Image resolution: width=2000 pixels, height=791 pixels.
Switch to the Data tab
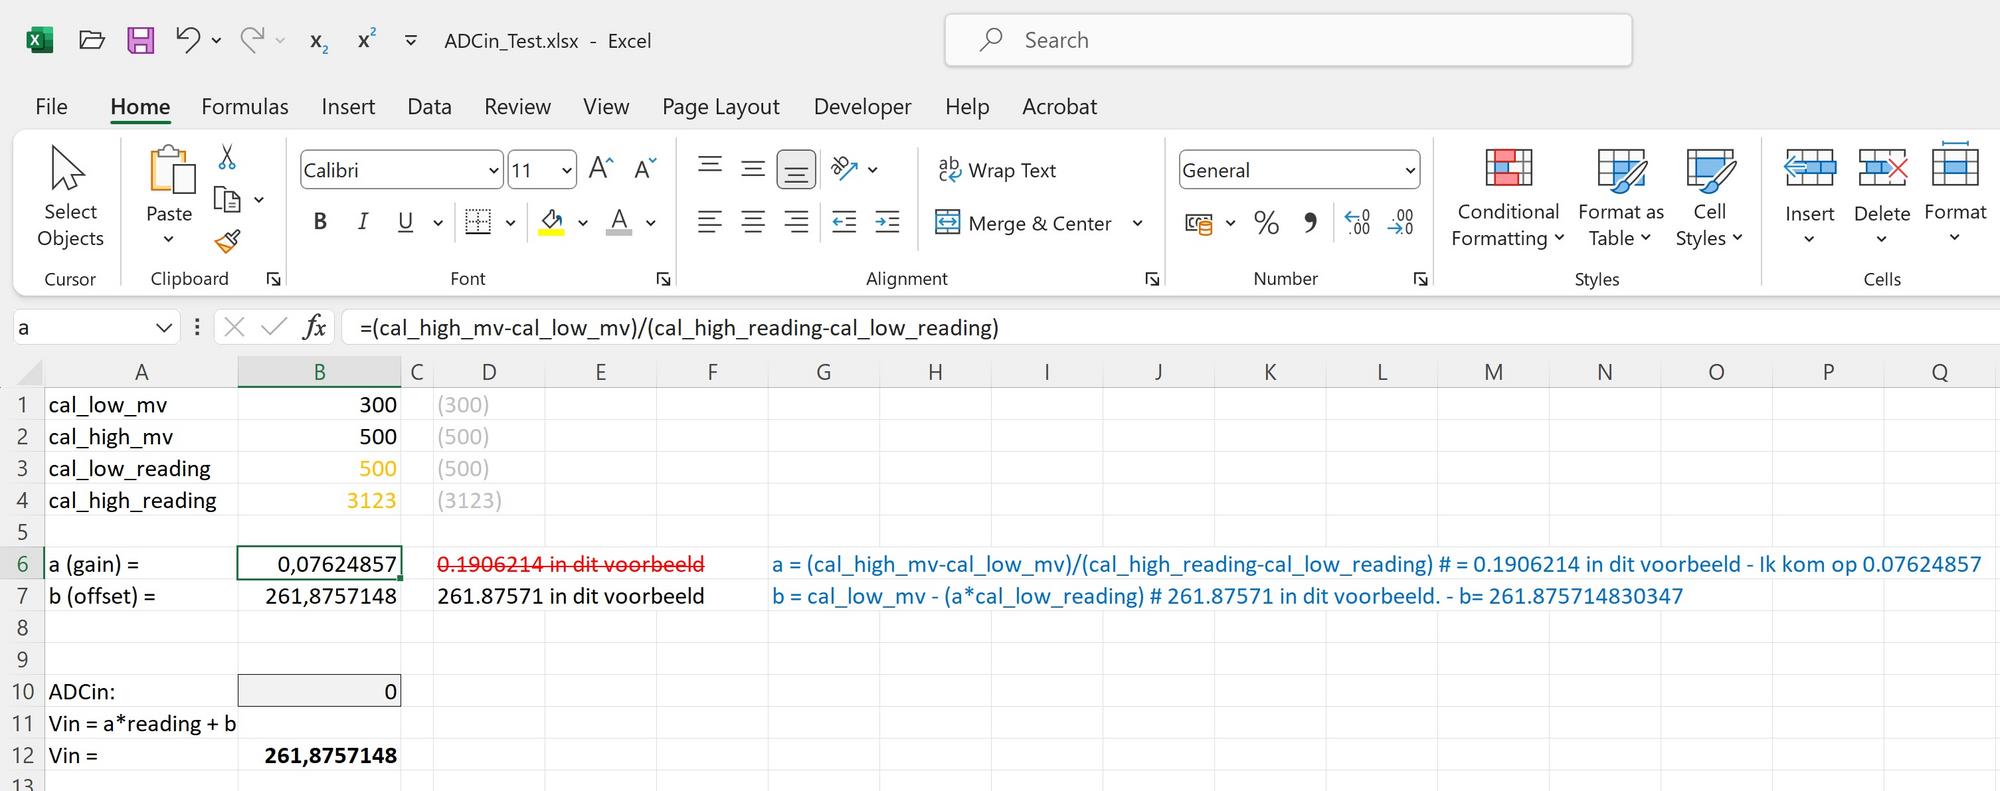coord(429,106)
